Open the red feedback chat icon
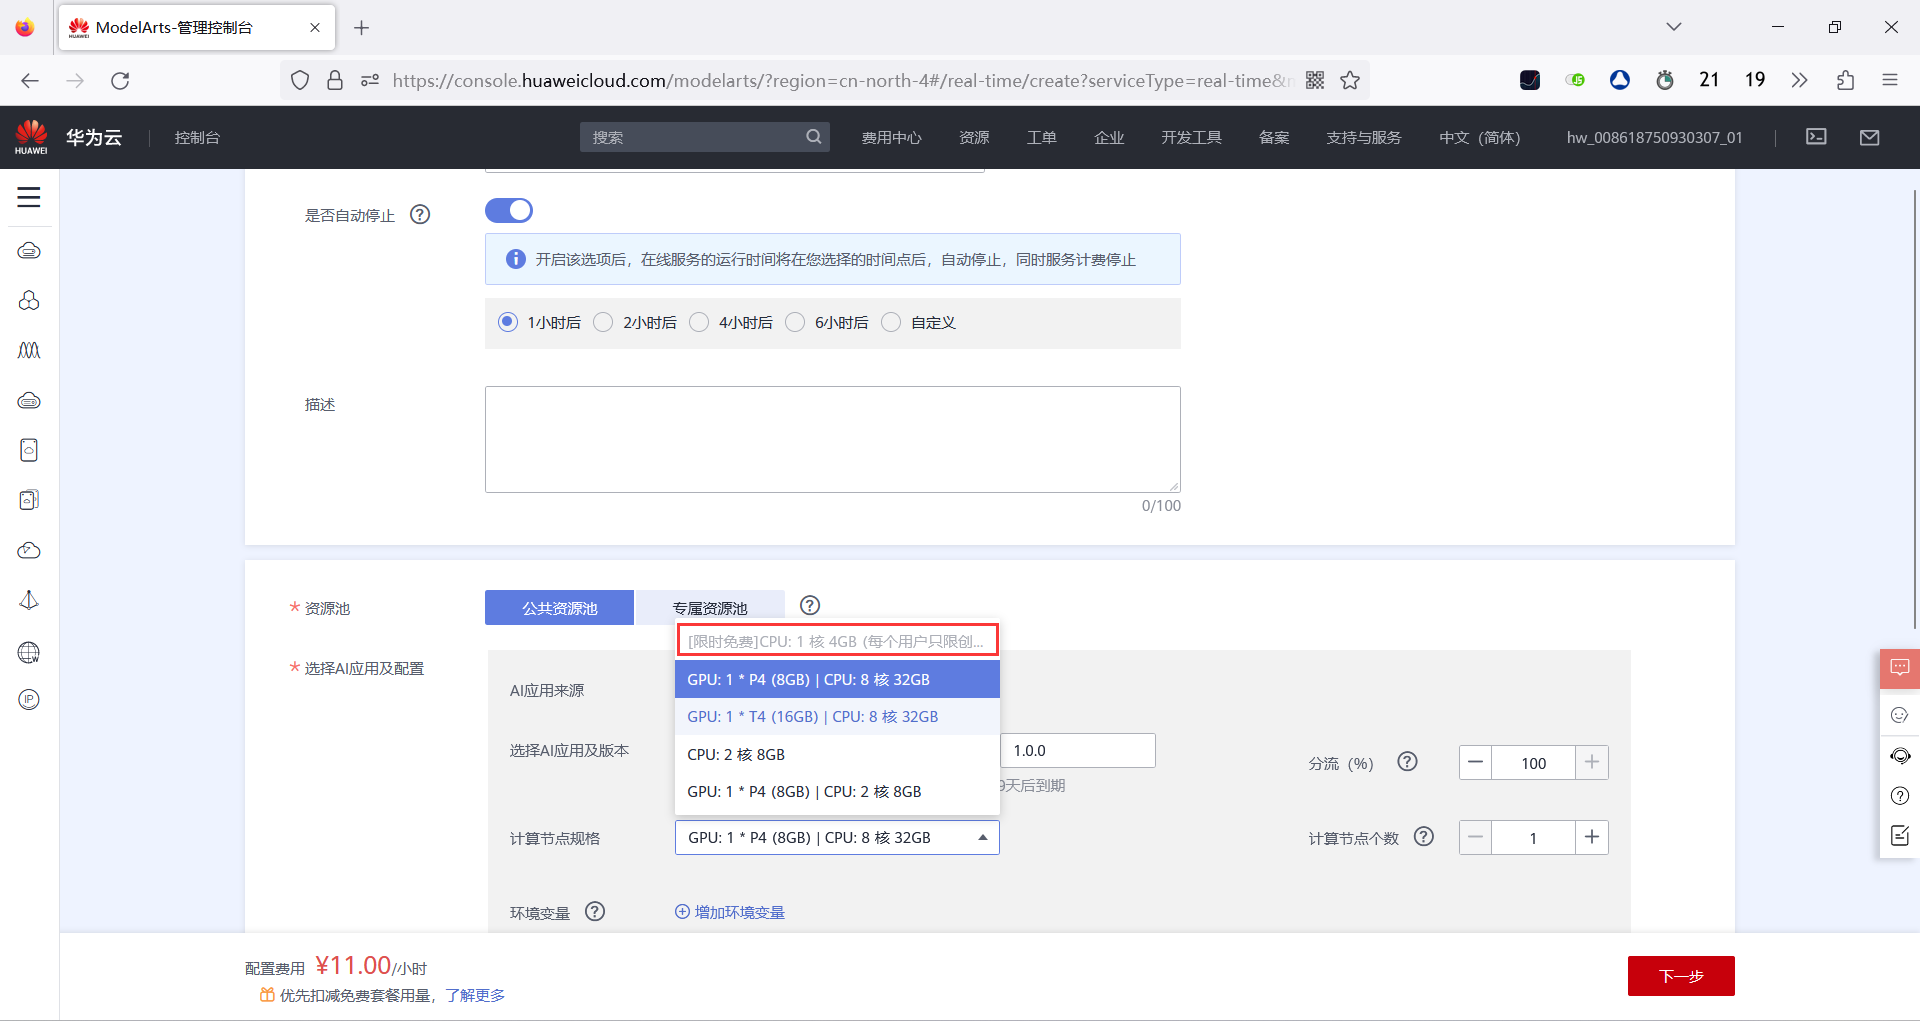 [1900, 668]
